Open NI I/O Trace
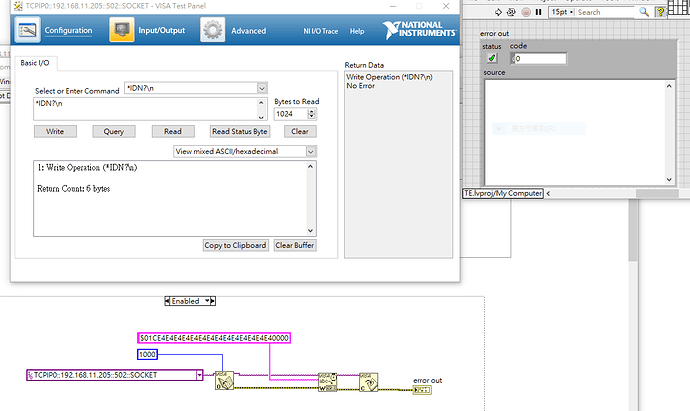Image resolution: width=690 pixels, height=411 pixels. coord(321,31)
